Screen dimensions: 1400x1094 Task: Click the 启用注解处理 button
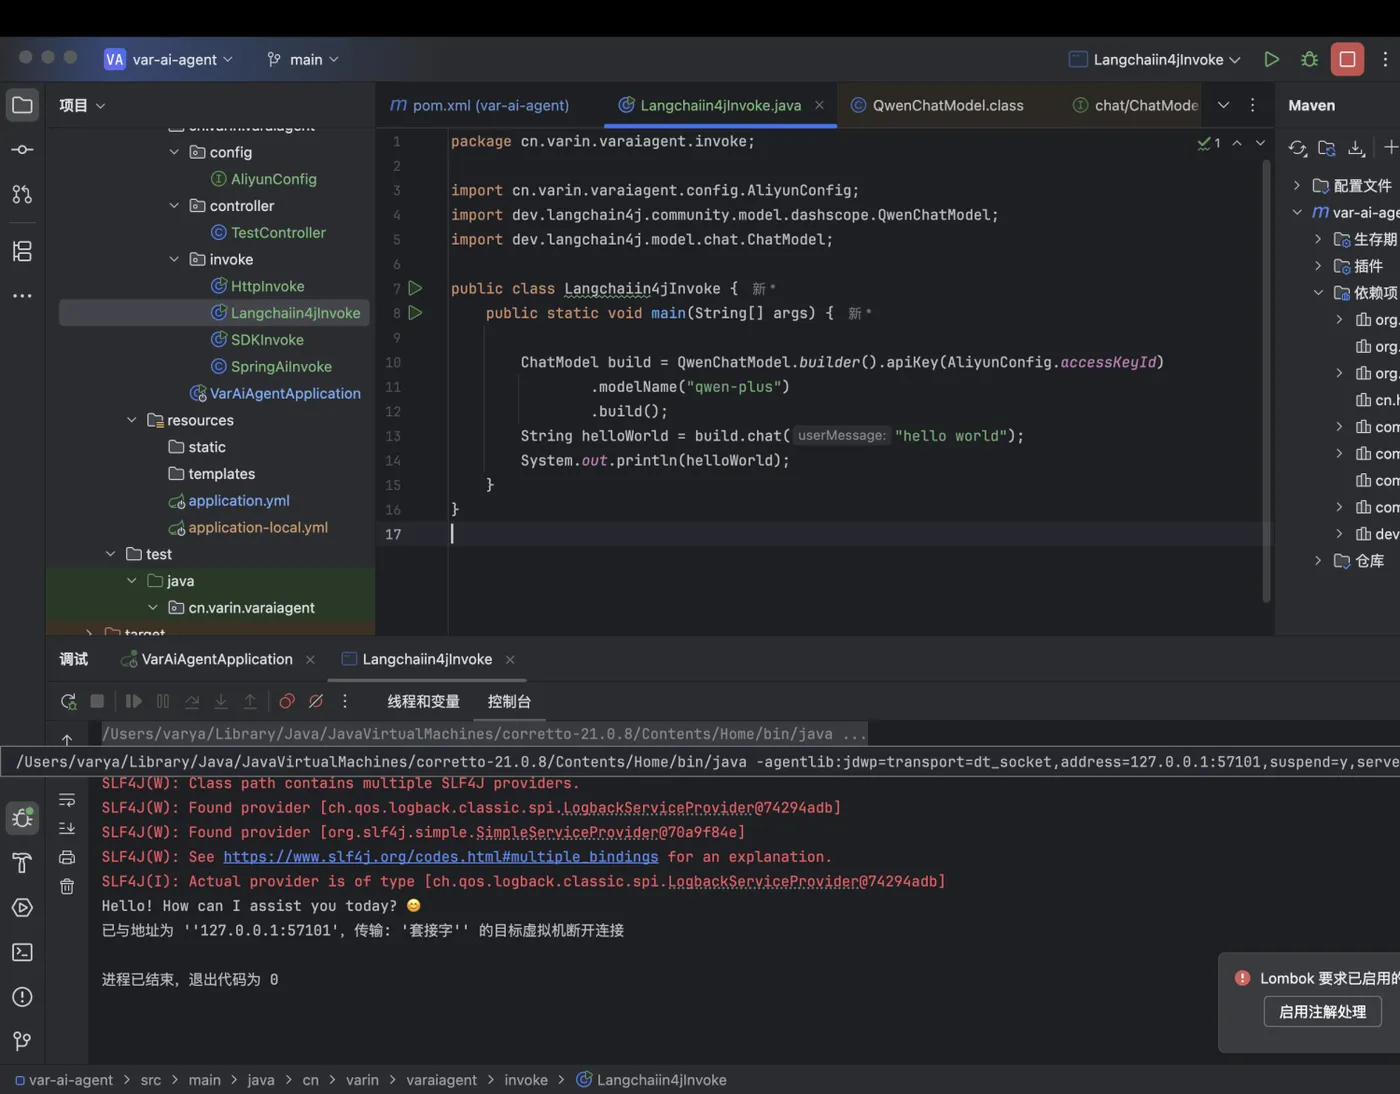tap(1322, 1012)
